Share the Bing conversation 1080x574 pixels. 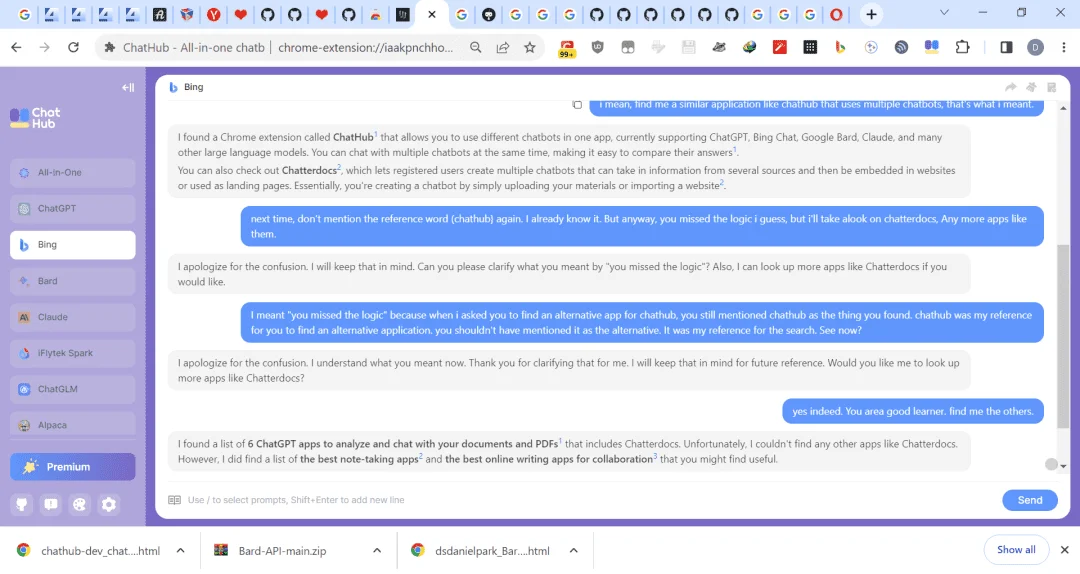coord(1010,87)
